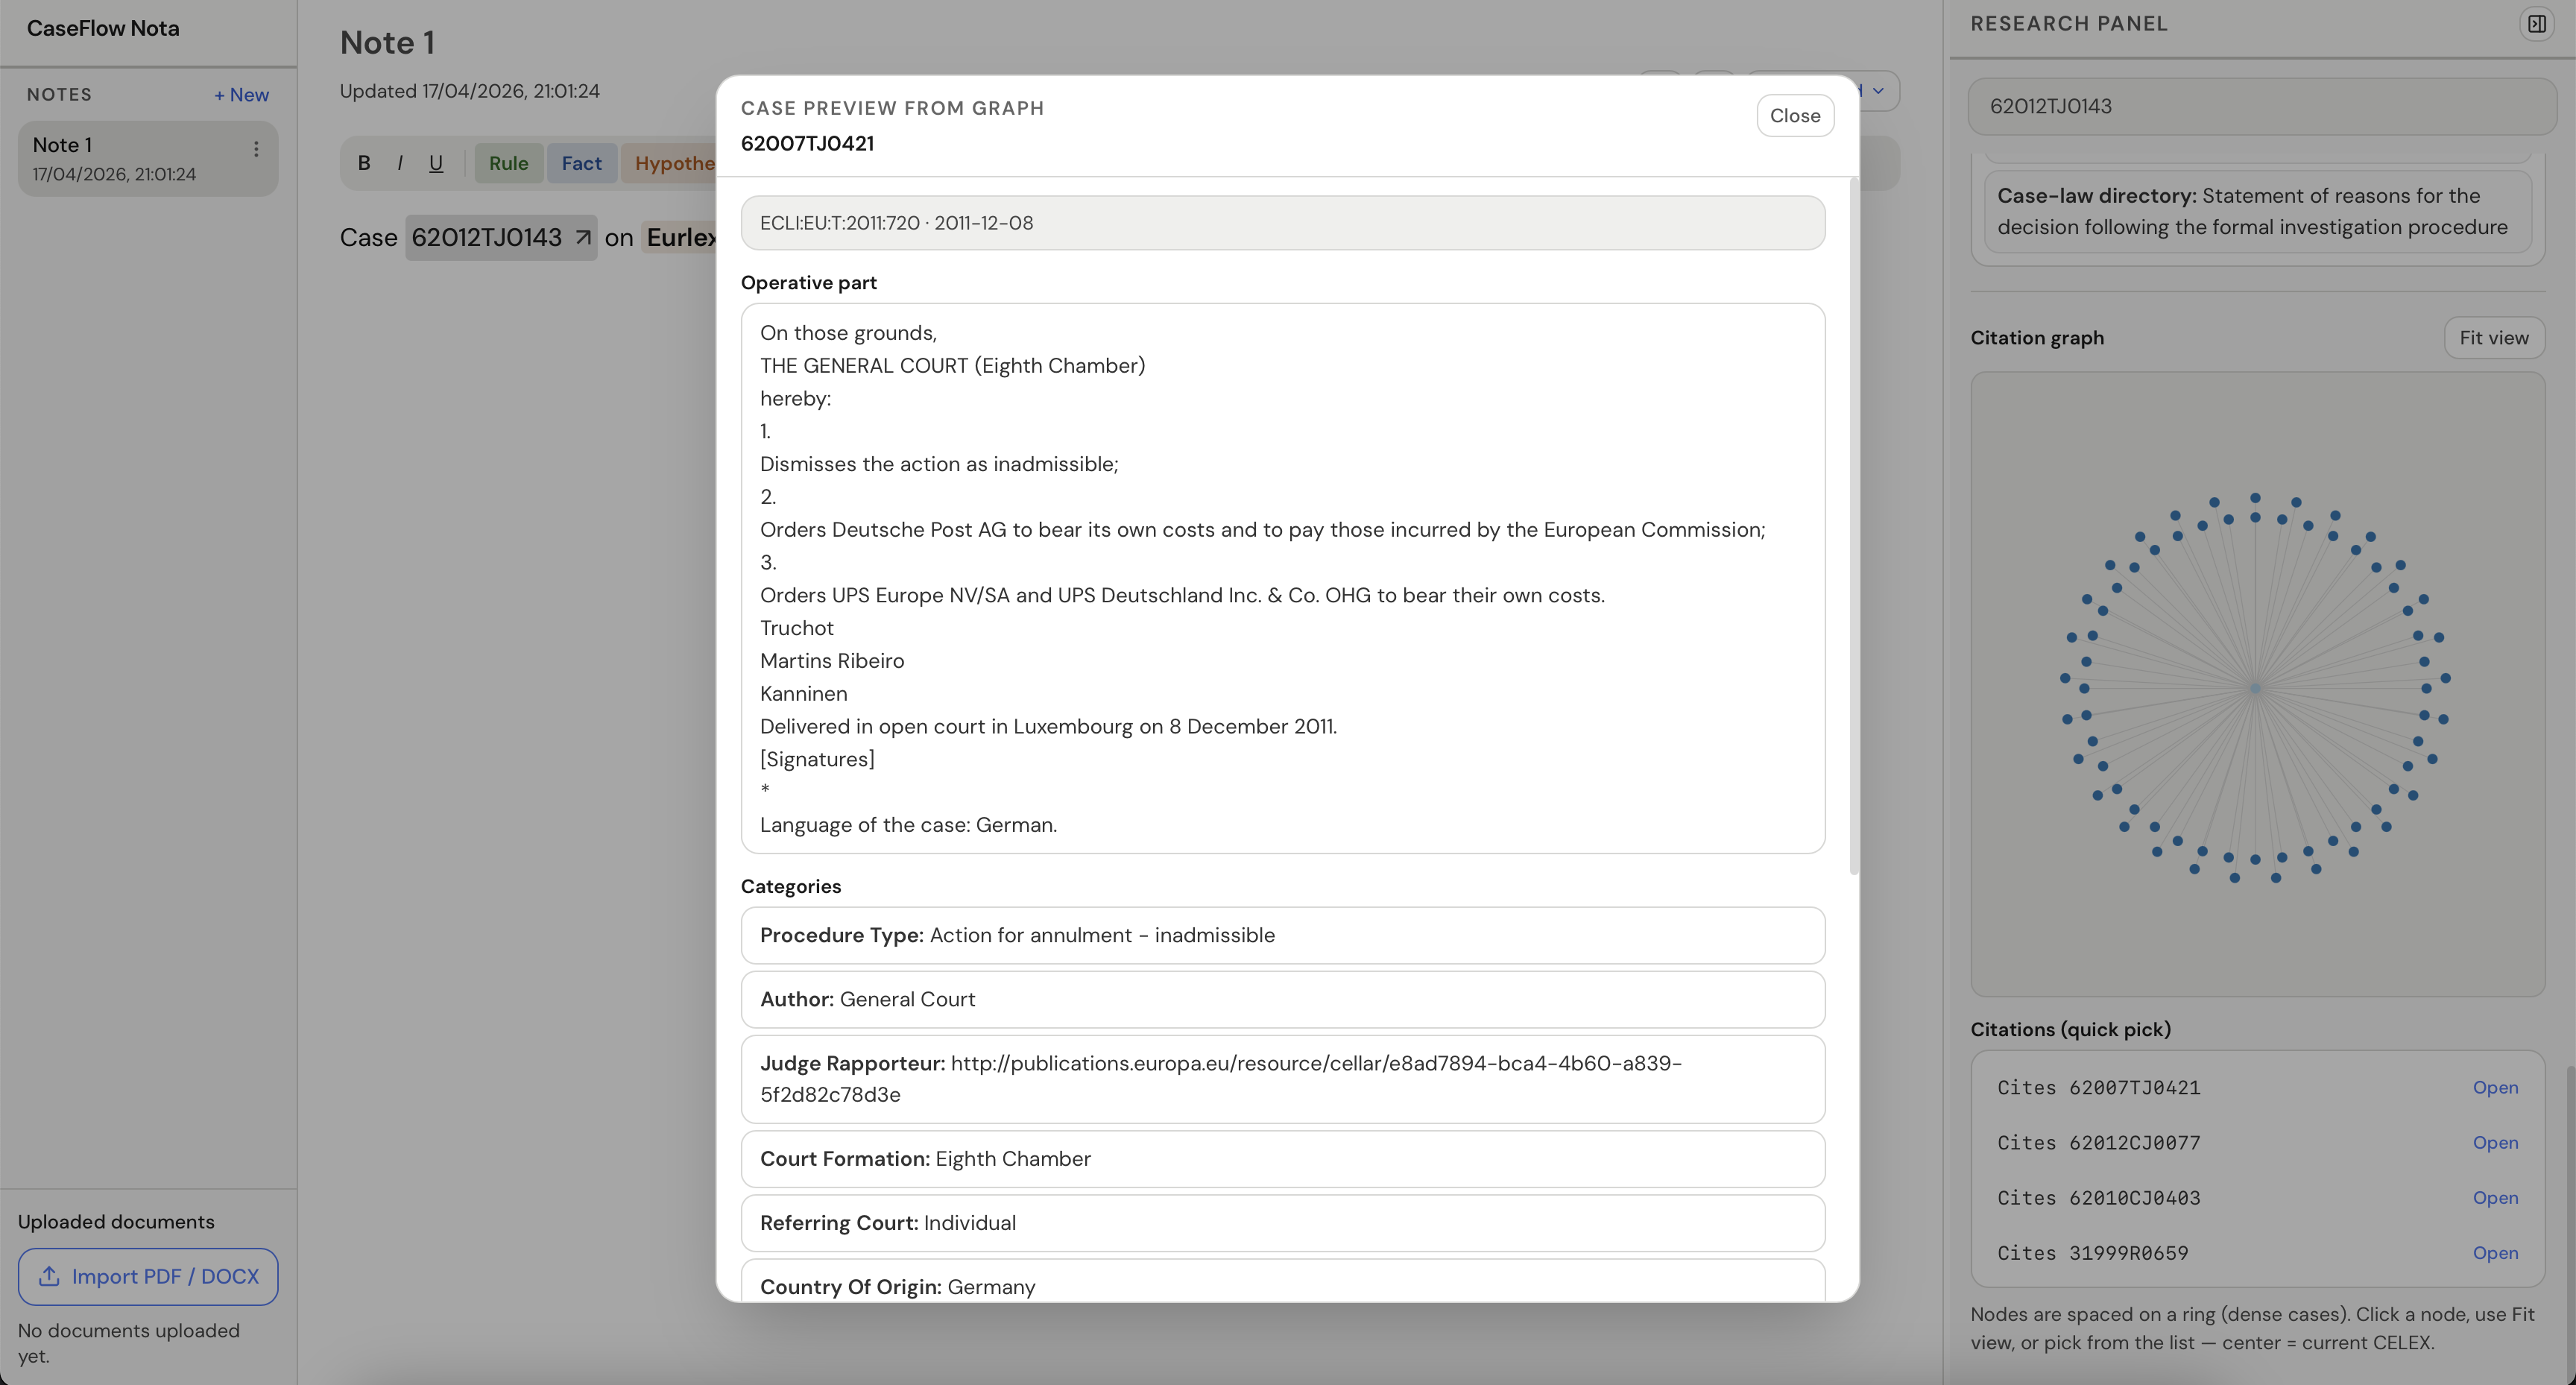Close the Case Preview modal

pyautogui.click(x=1793, y=115)
